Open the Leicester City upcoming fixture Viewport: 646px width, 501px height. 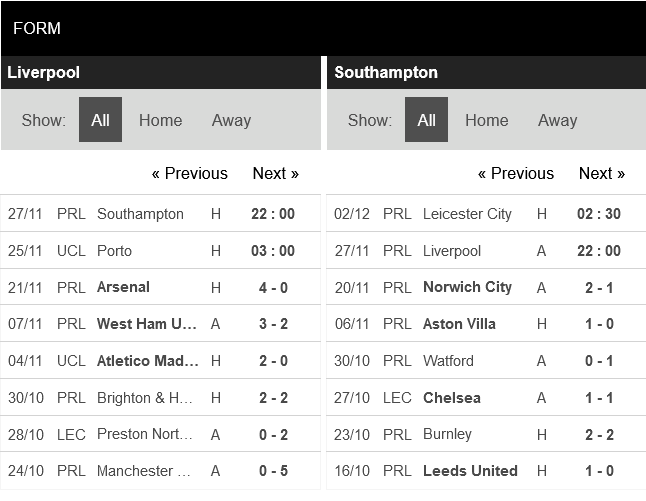point(467,214)
